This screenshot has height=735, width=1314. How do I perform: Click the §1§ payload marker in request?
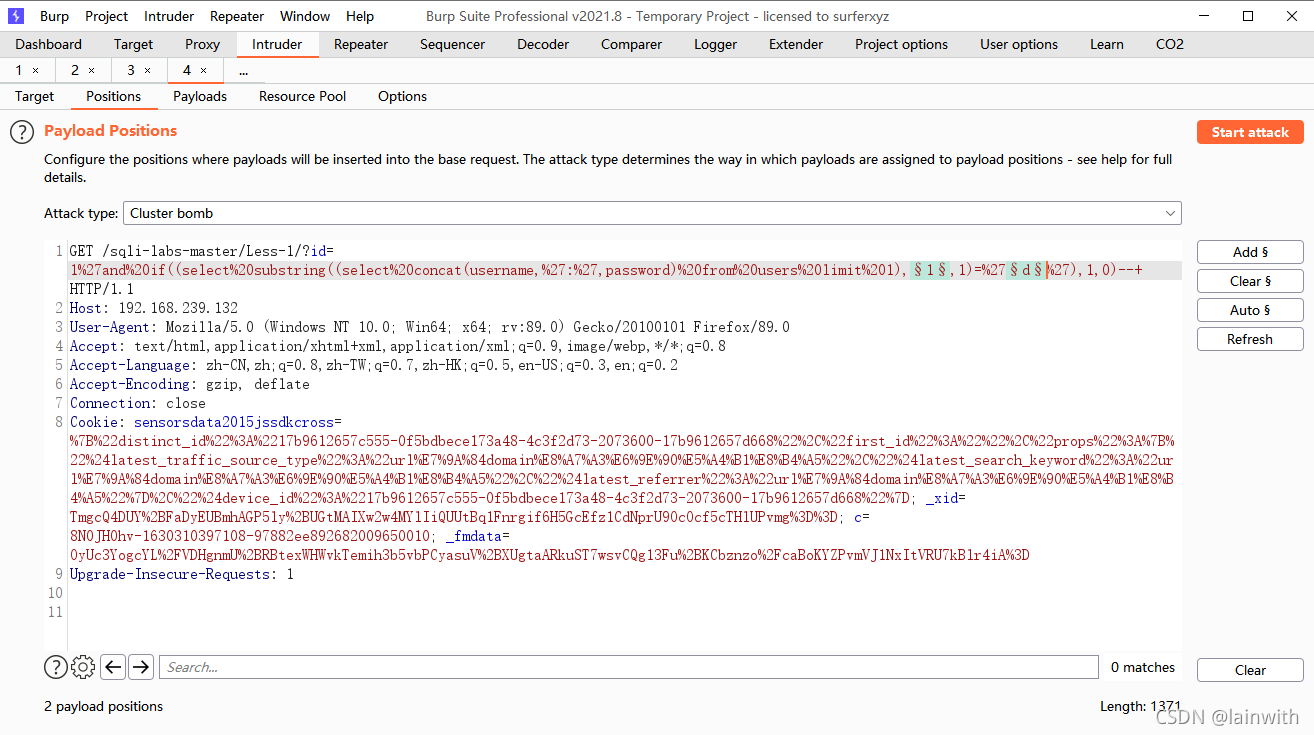pyautogui.click(x=931, y=270)
